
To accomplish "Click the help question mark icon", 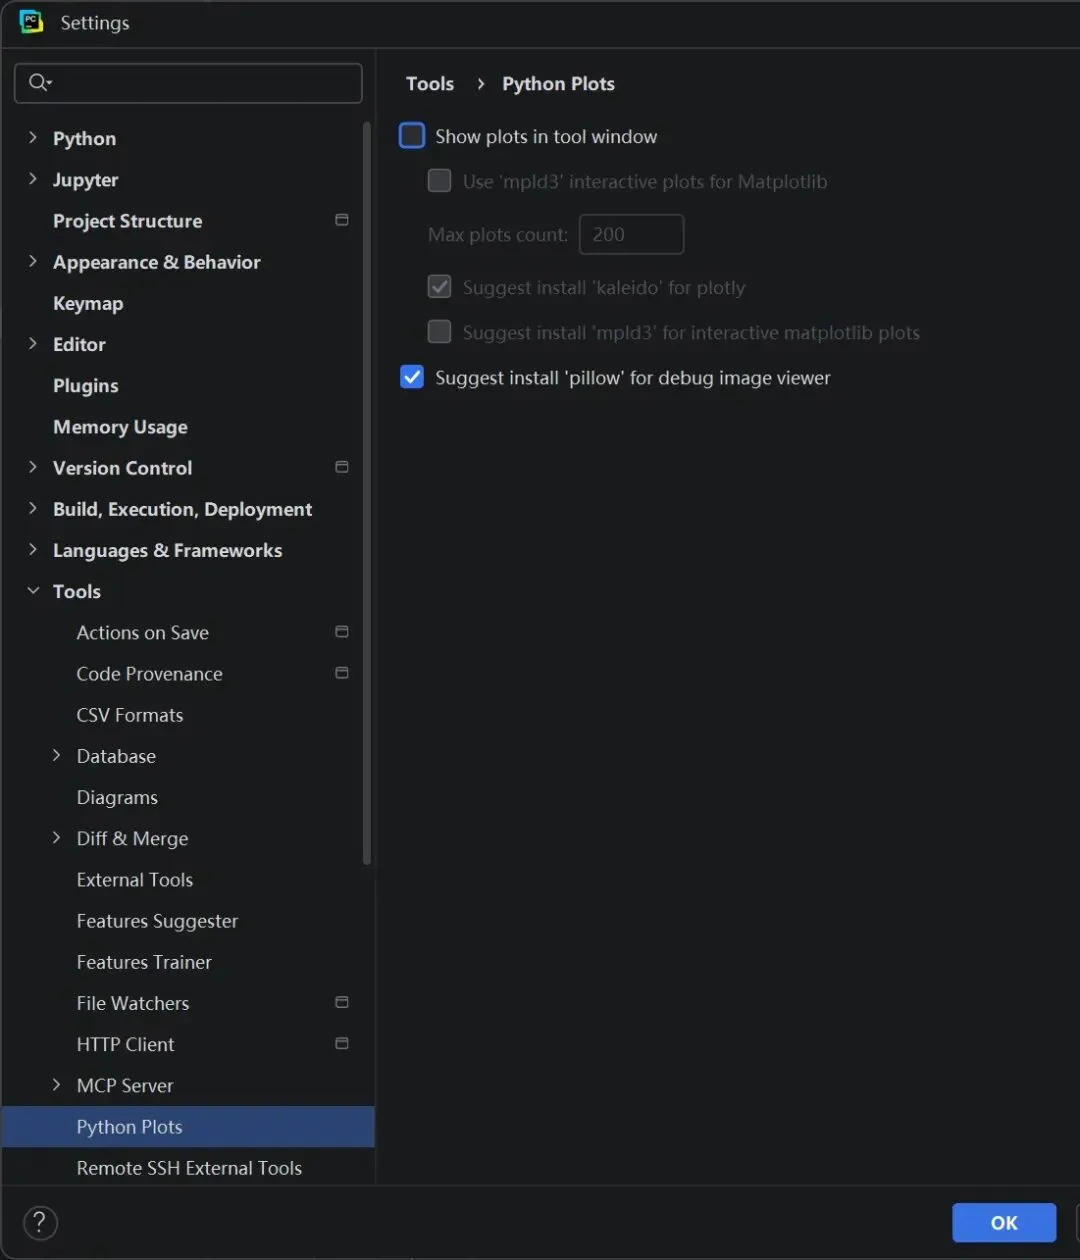I will (40, 1222).
